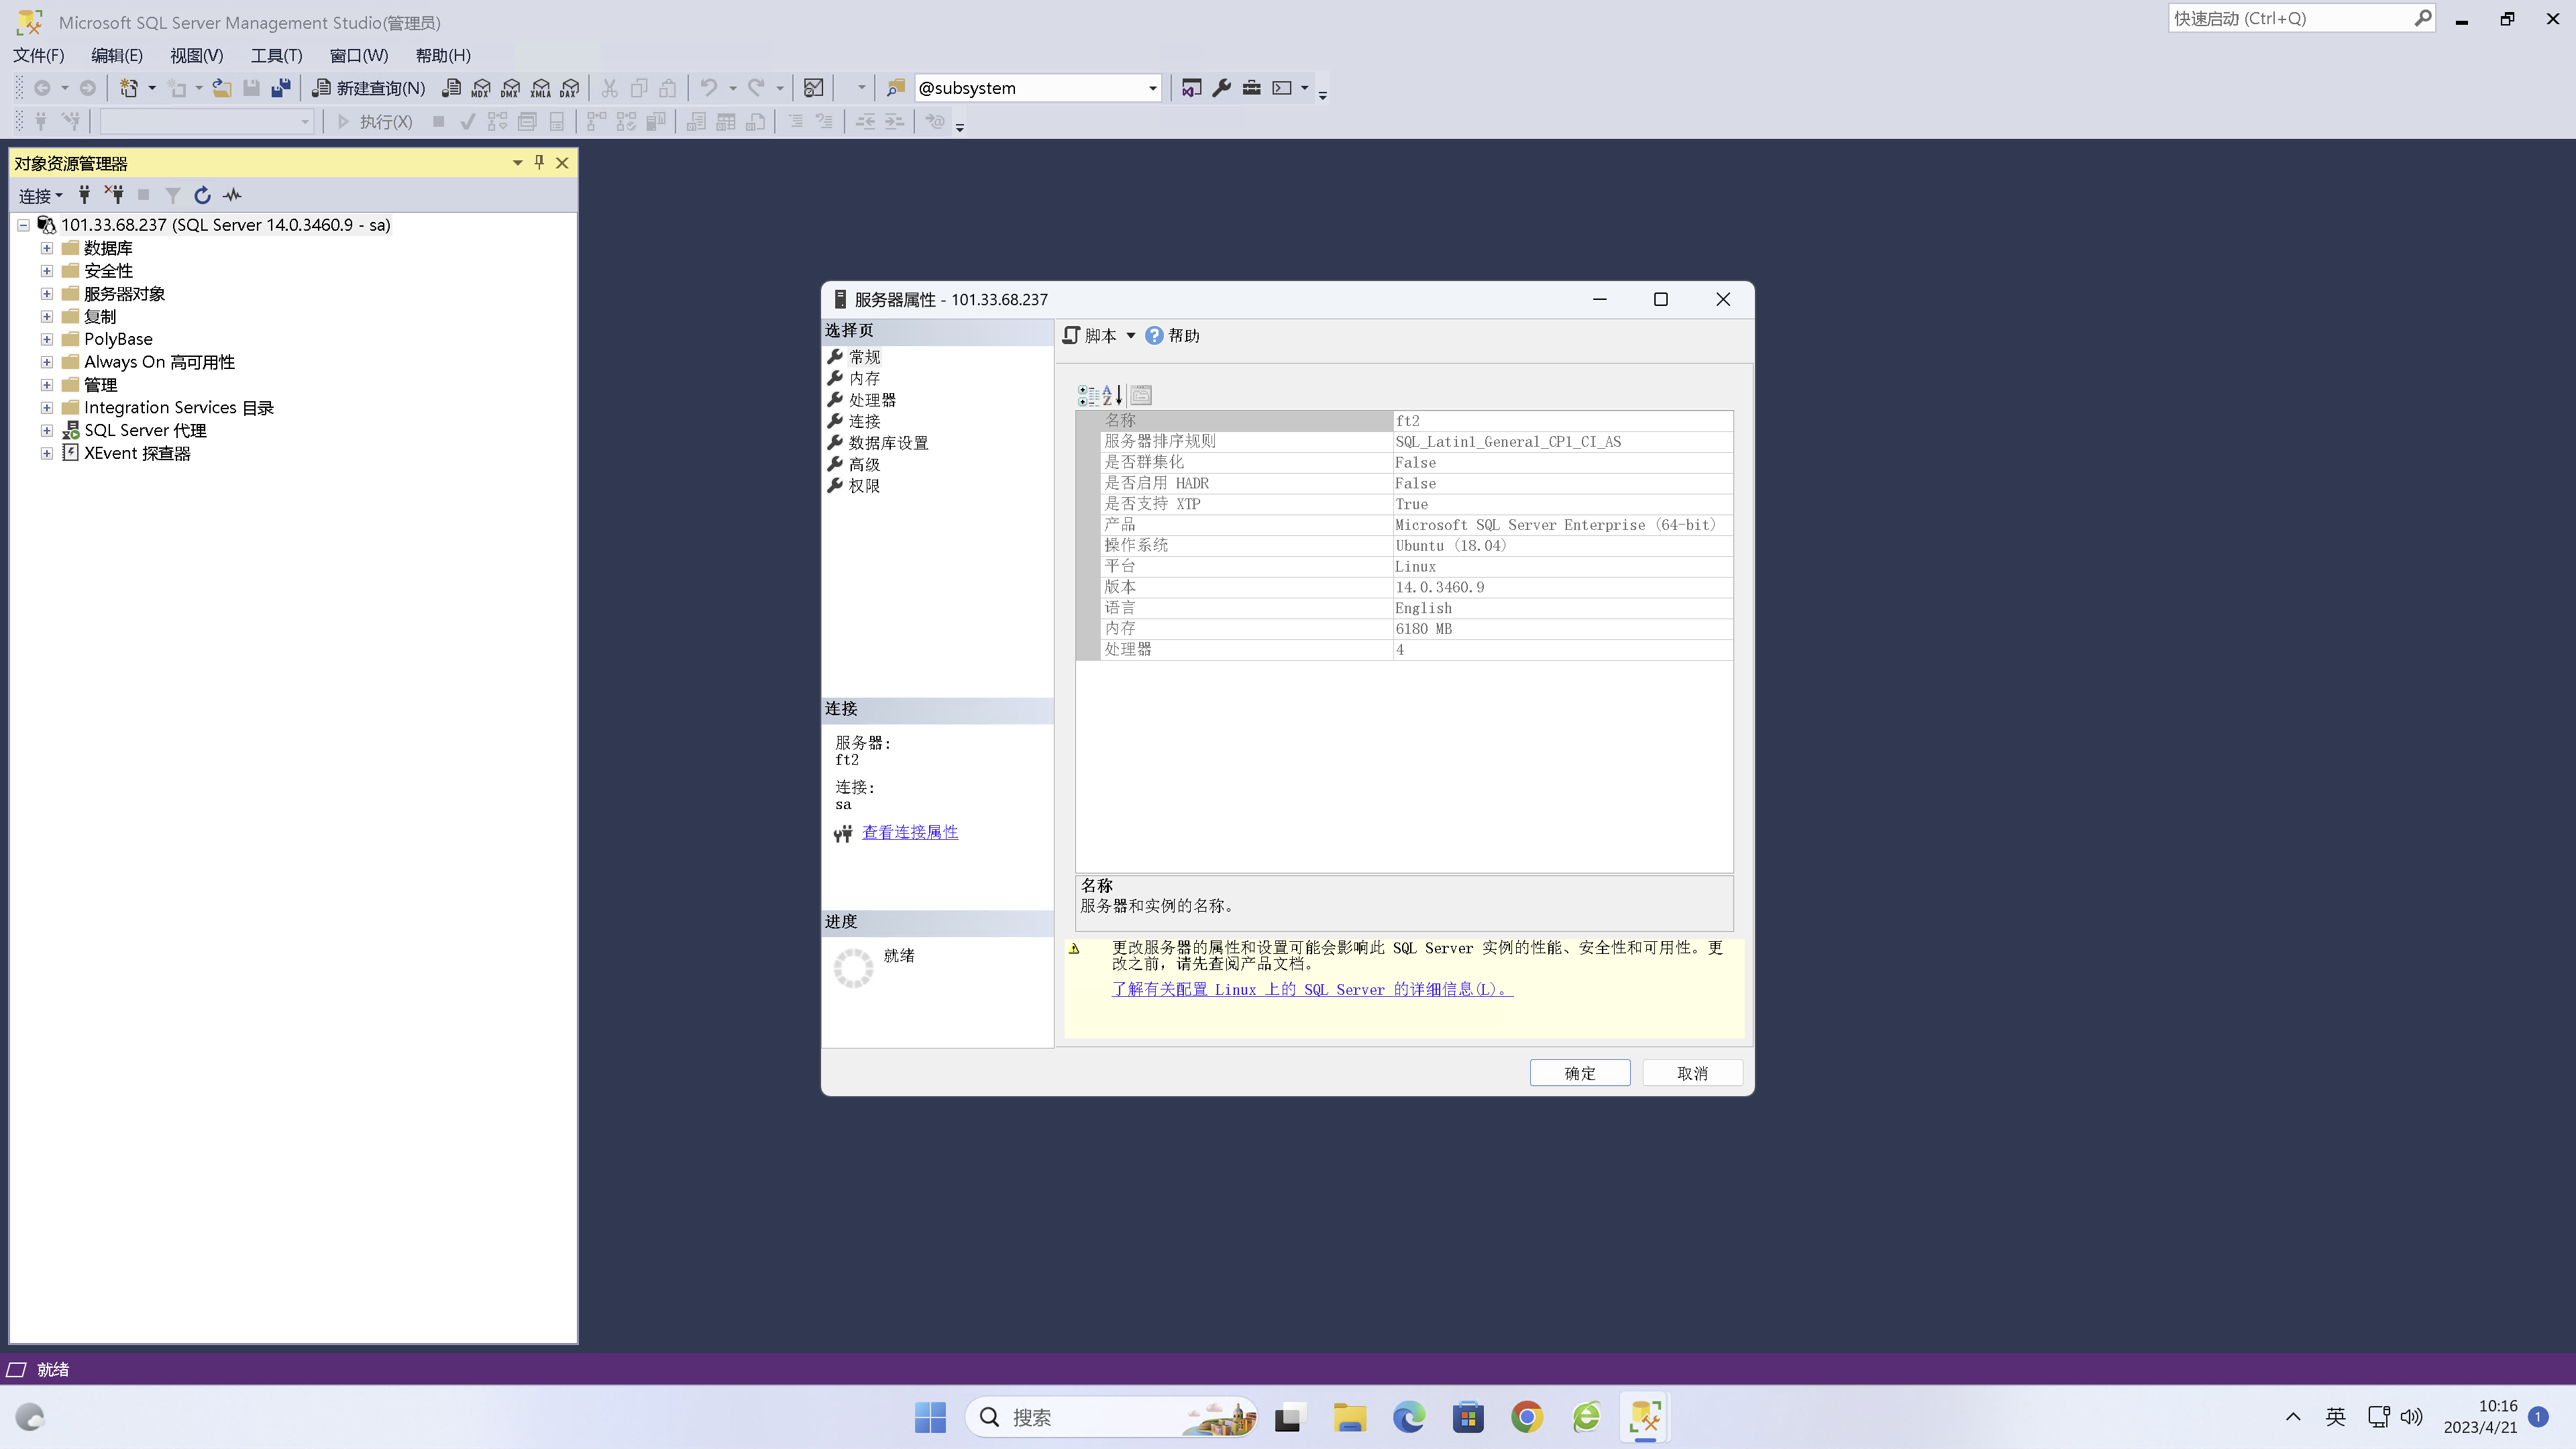Click the Open File folder icon

222,88
